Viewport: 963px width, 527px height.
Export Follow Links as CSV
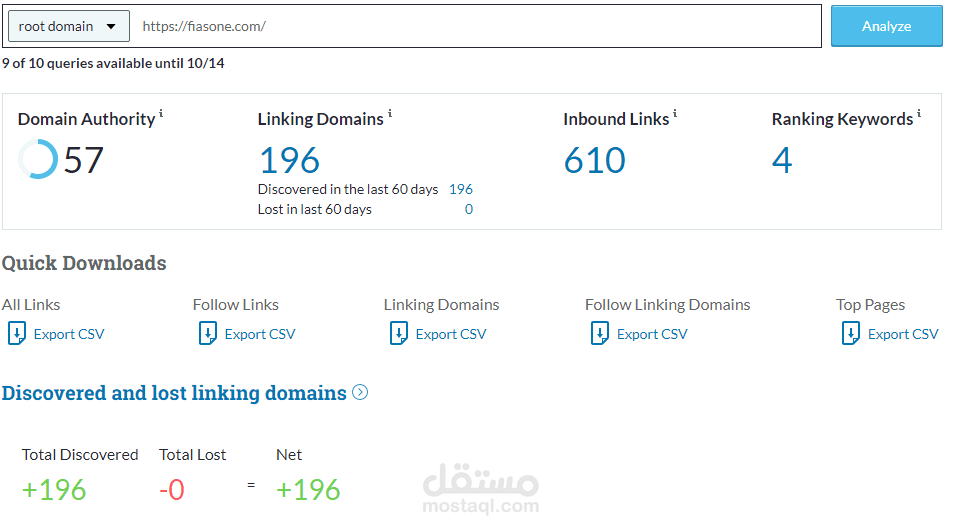[x=260, y=334]
